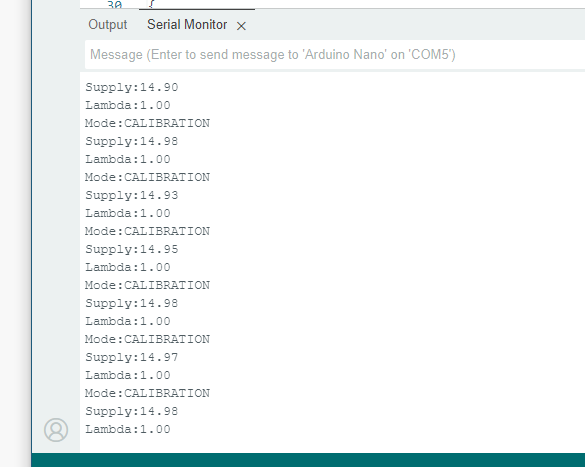
Task: Open the user profile icon in sidebar
Action: (x=56, y=430)
